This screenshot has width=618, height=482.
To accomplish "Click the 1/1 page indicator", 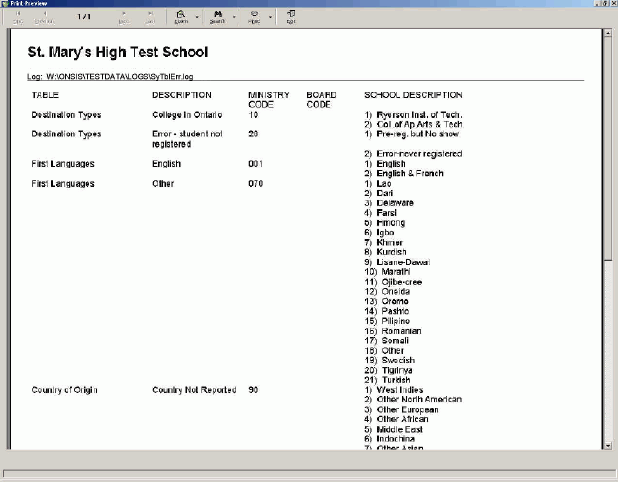I will (x=84, y=17).
